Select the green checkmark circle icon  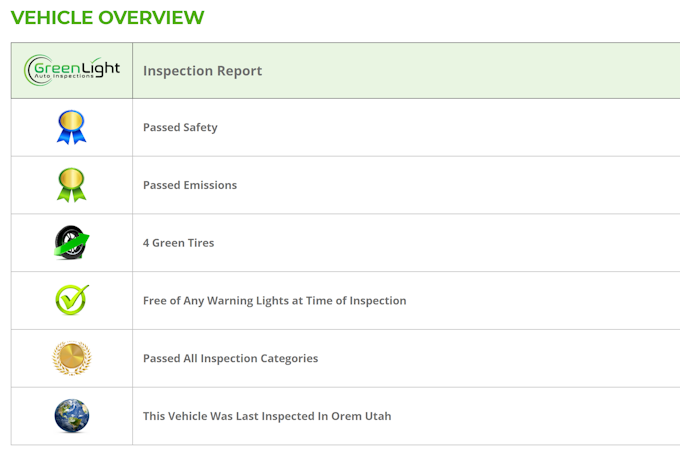71,300
